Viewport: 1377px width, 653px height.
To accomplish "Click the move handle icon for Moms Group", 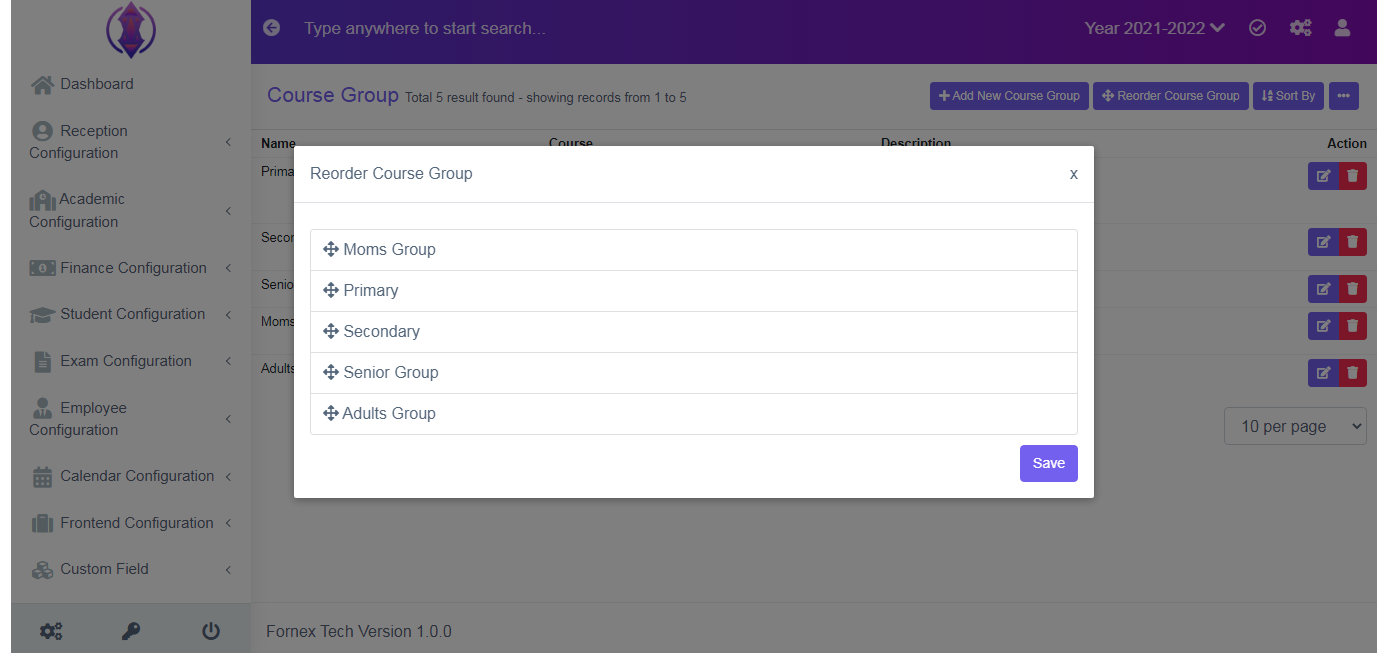I will point(331,250).
